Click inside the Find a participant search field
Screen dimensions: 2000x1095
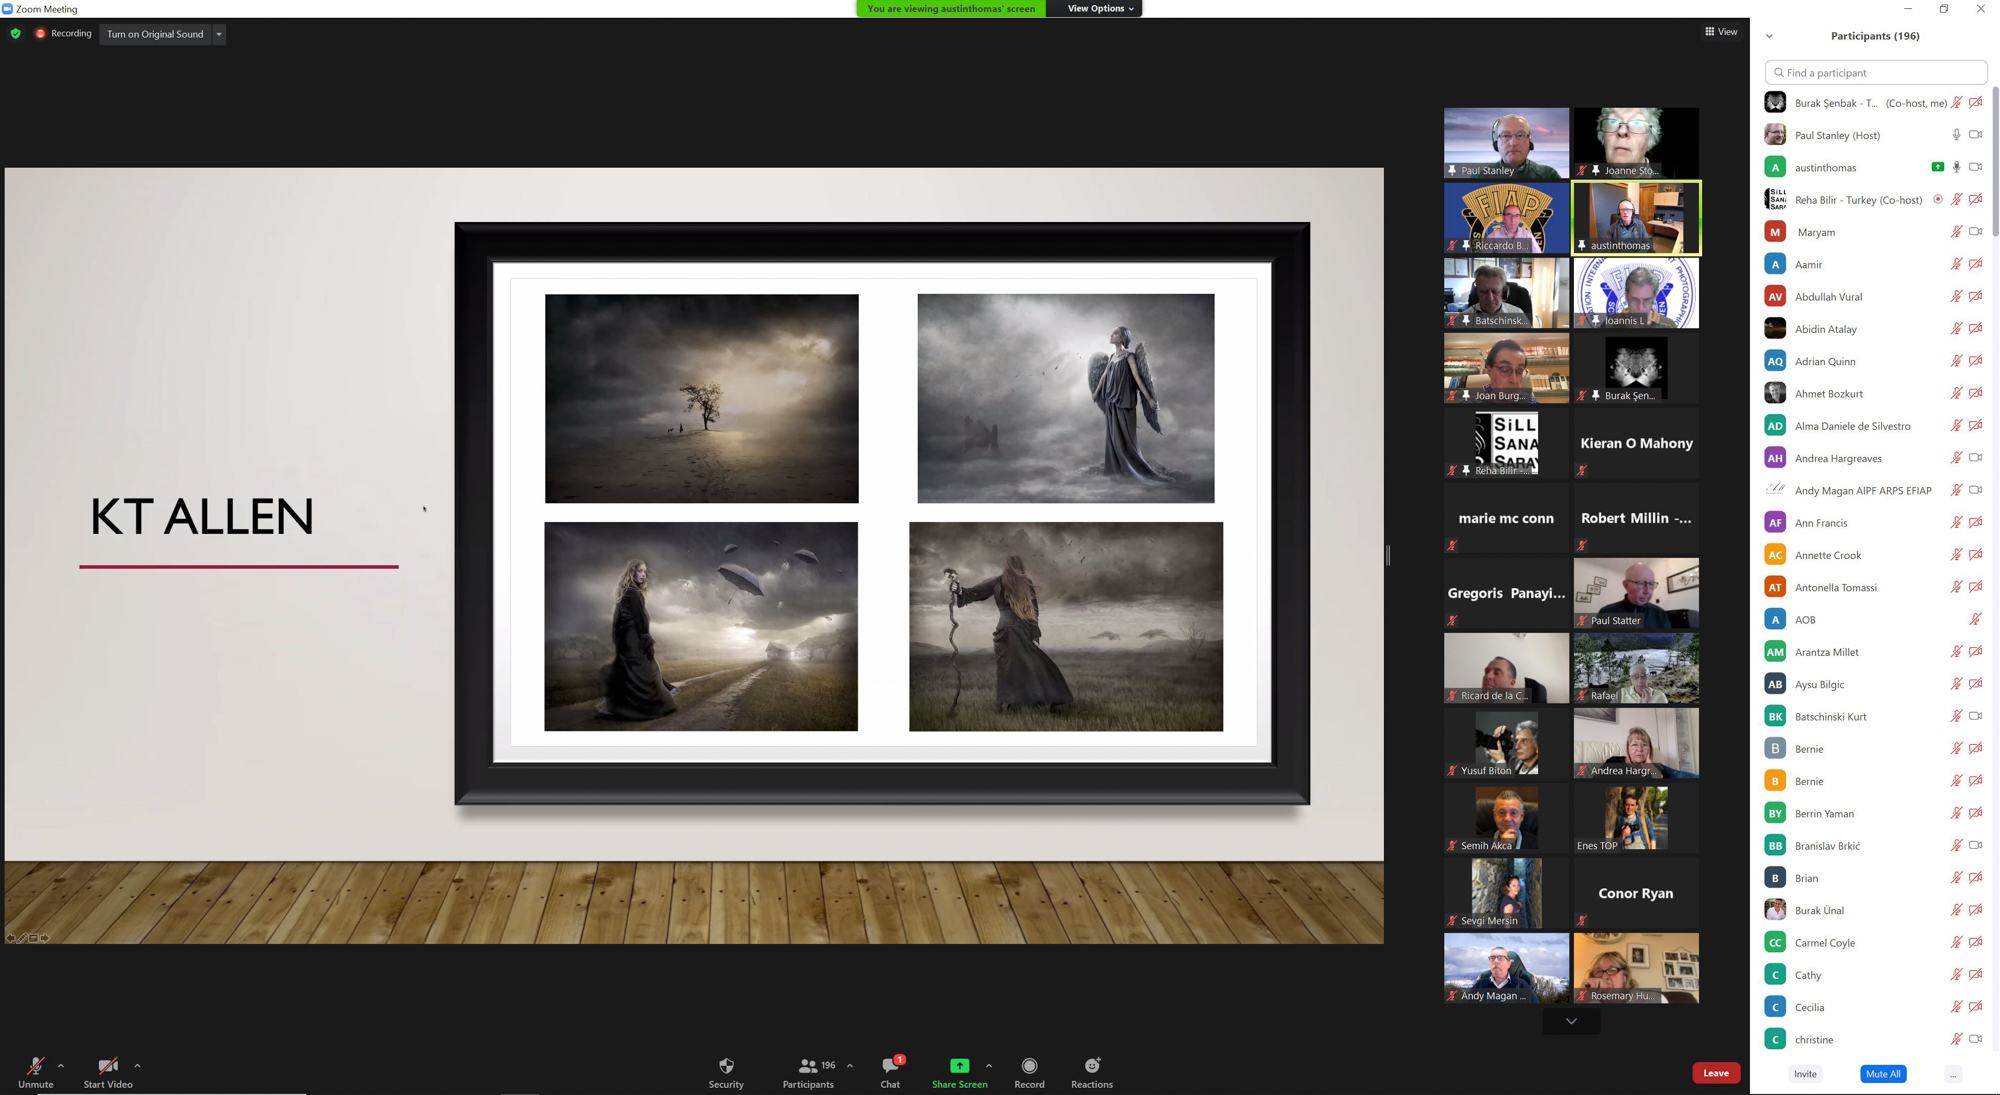[1876, 73]
